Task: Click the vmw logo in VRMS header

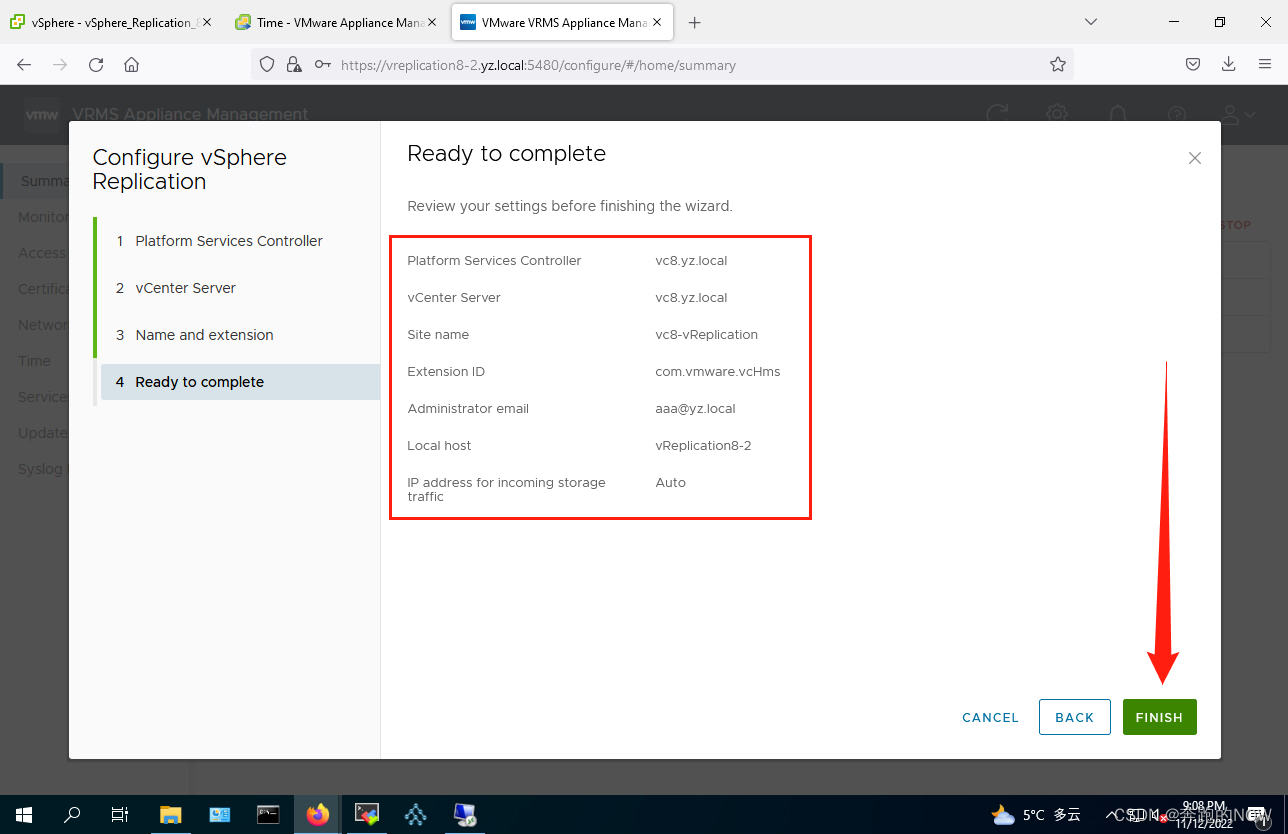Action: click(x=42, y=114)
